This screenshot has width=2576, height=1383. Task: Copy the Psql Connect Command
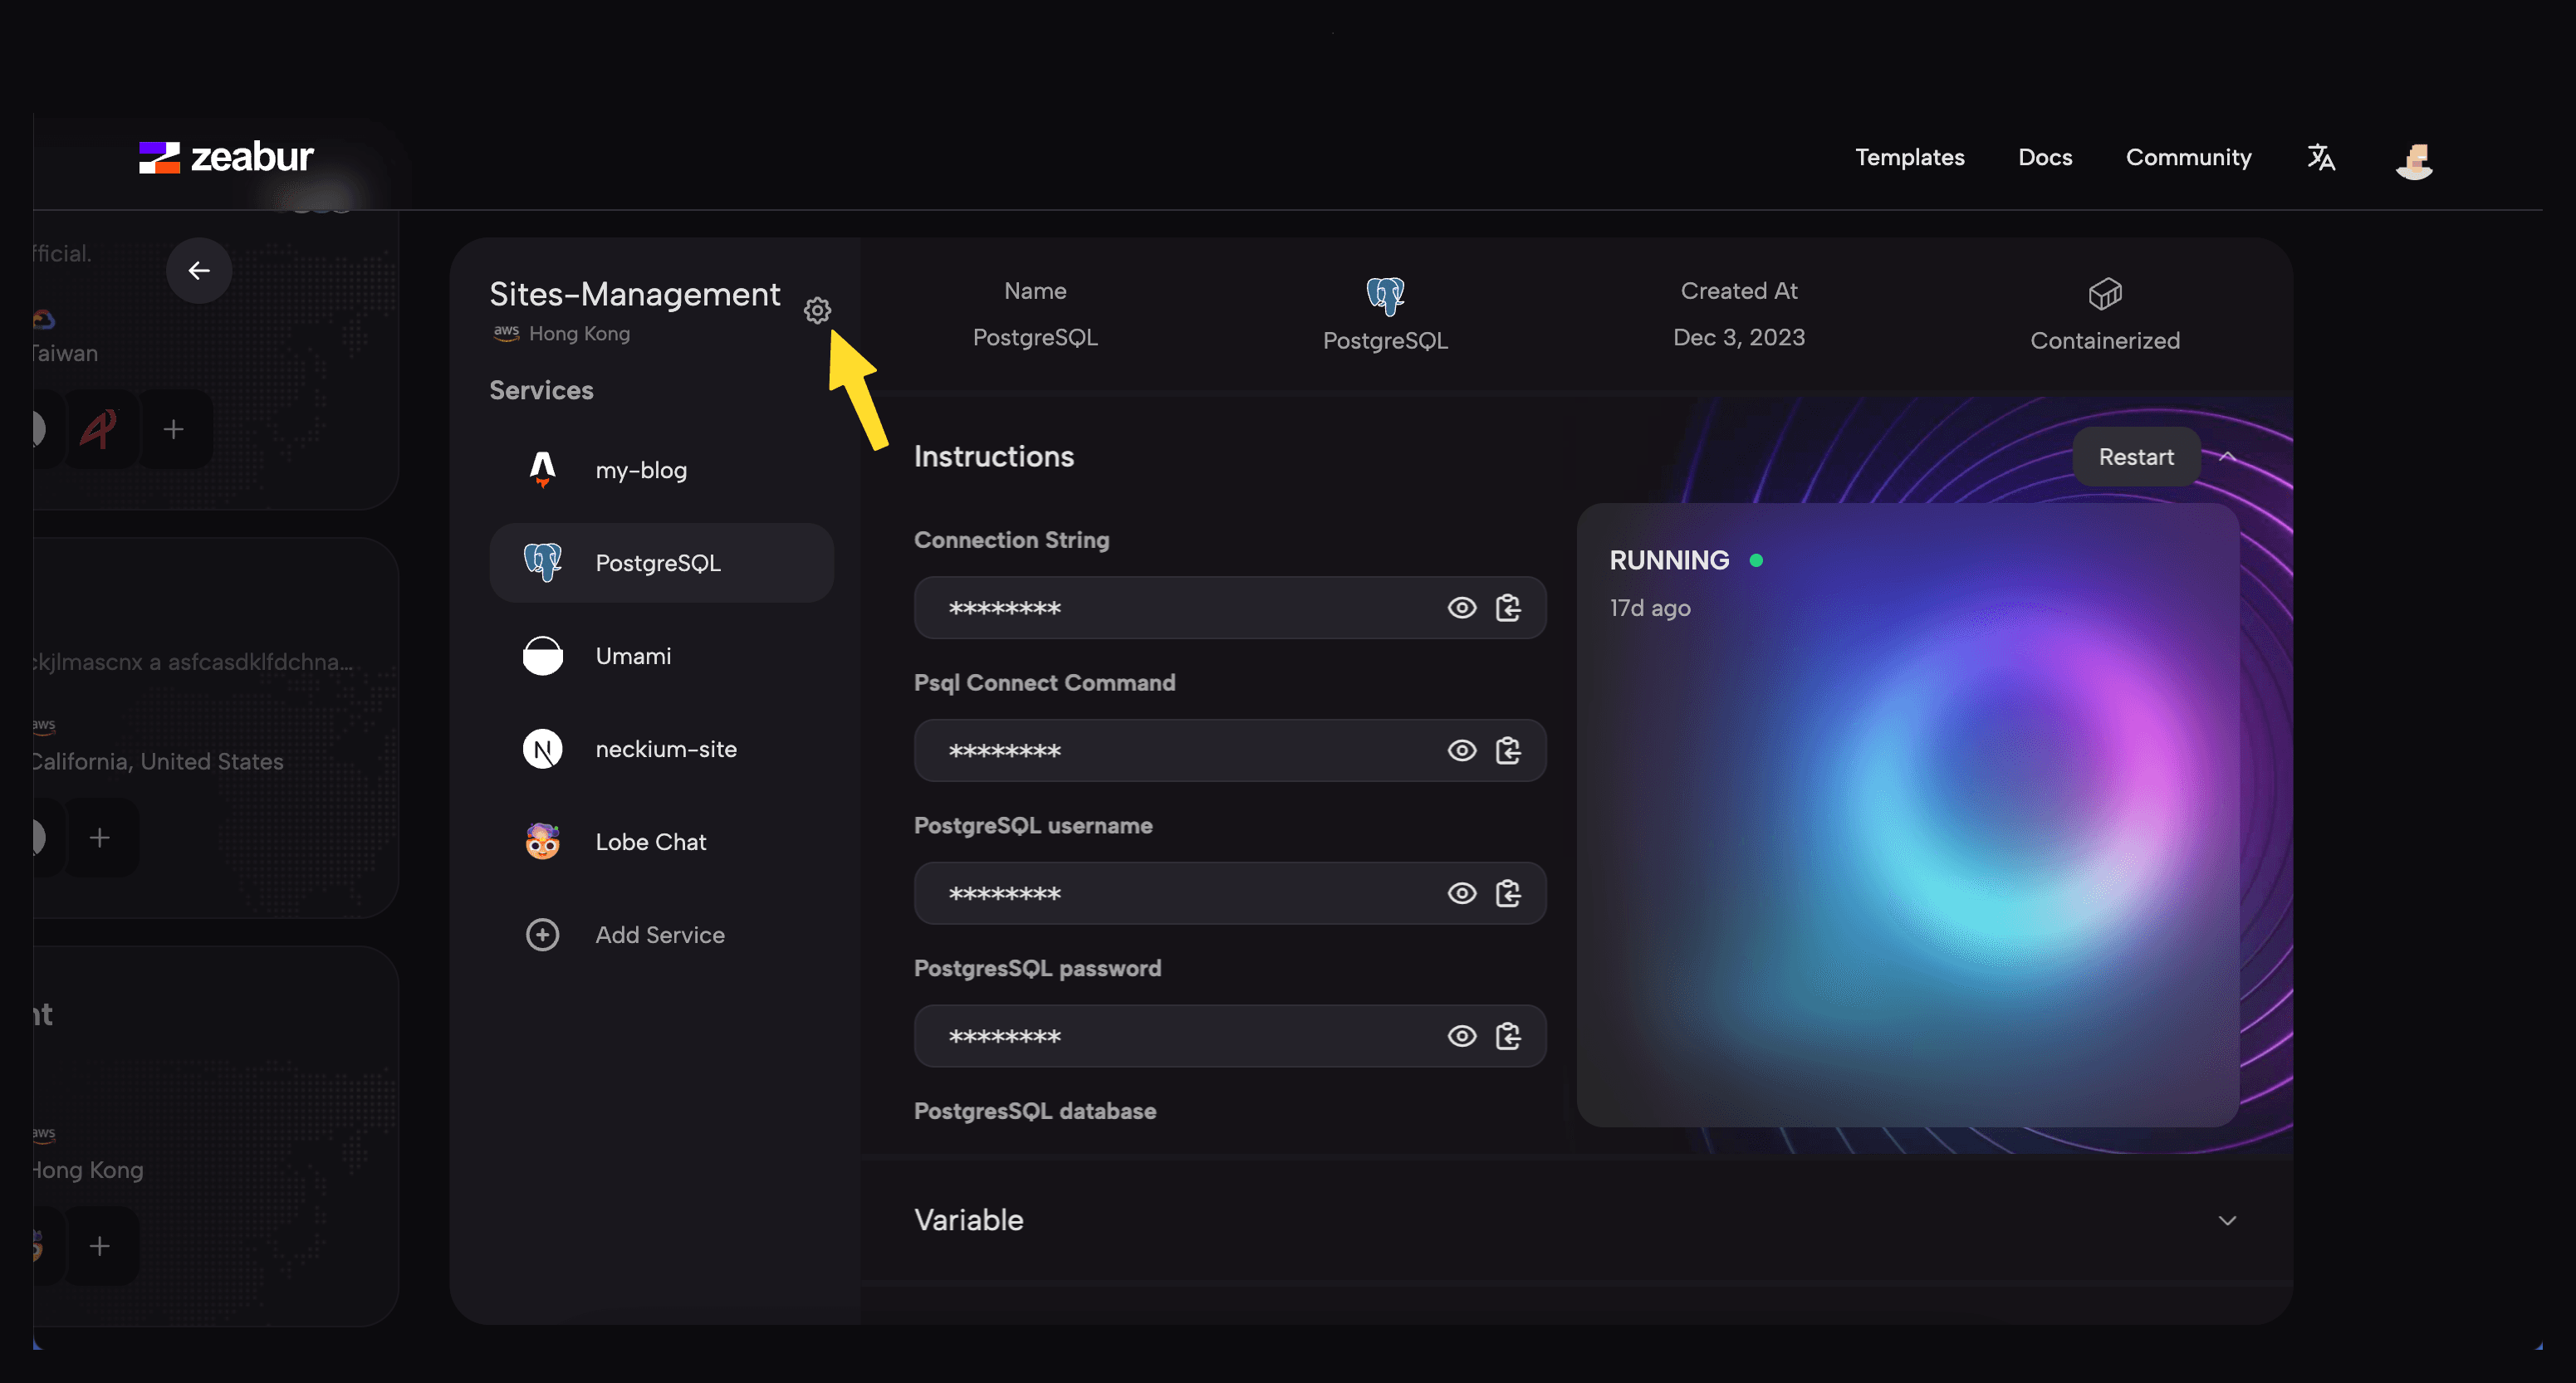[1508, 750]
